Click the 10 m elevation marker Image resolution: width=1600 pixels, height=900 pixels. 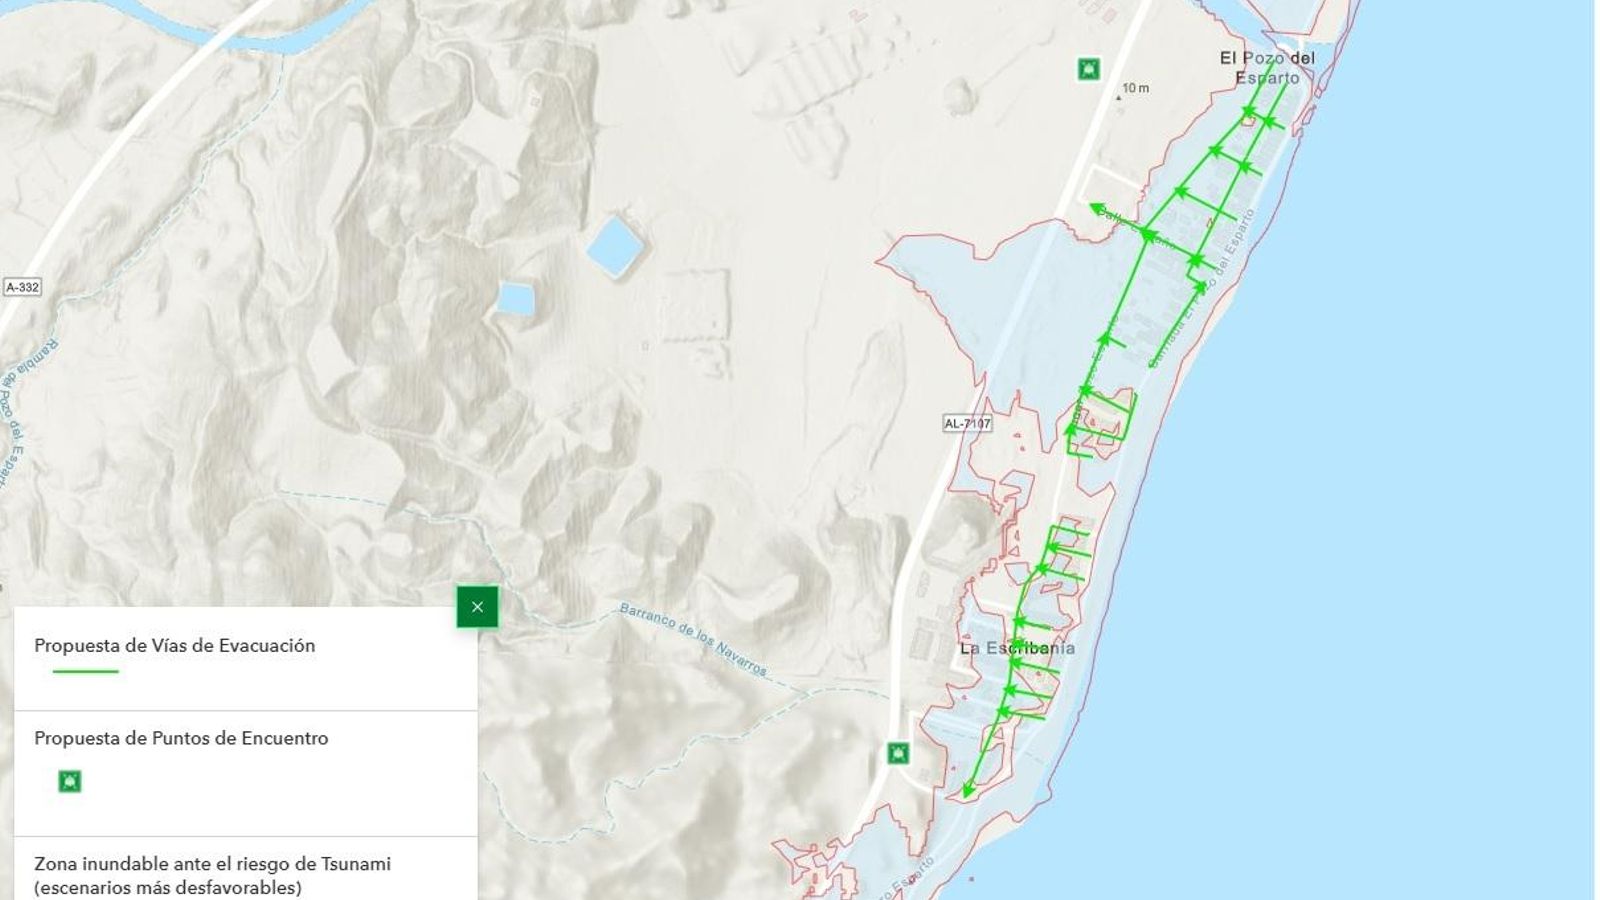tap(1134, 89)
